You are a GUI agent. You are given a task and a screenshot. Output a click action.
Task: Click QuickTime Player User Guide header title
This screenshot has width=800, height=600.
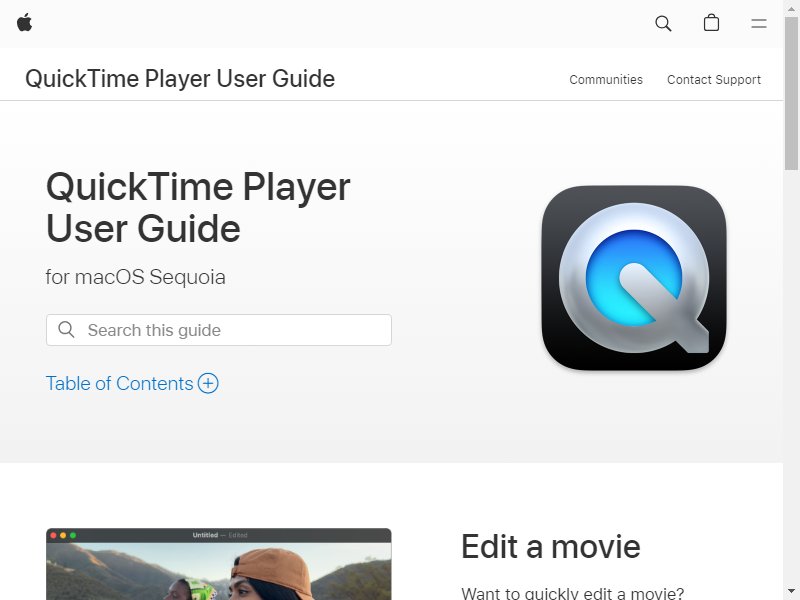pyautogui.click(x=180, y=79)
